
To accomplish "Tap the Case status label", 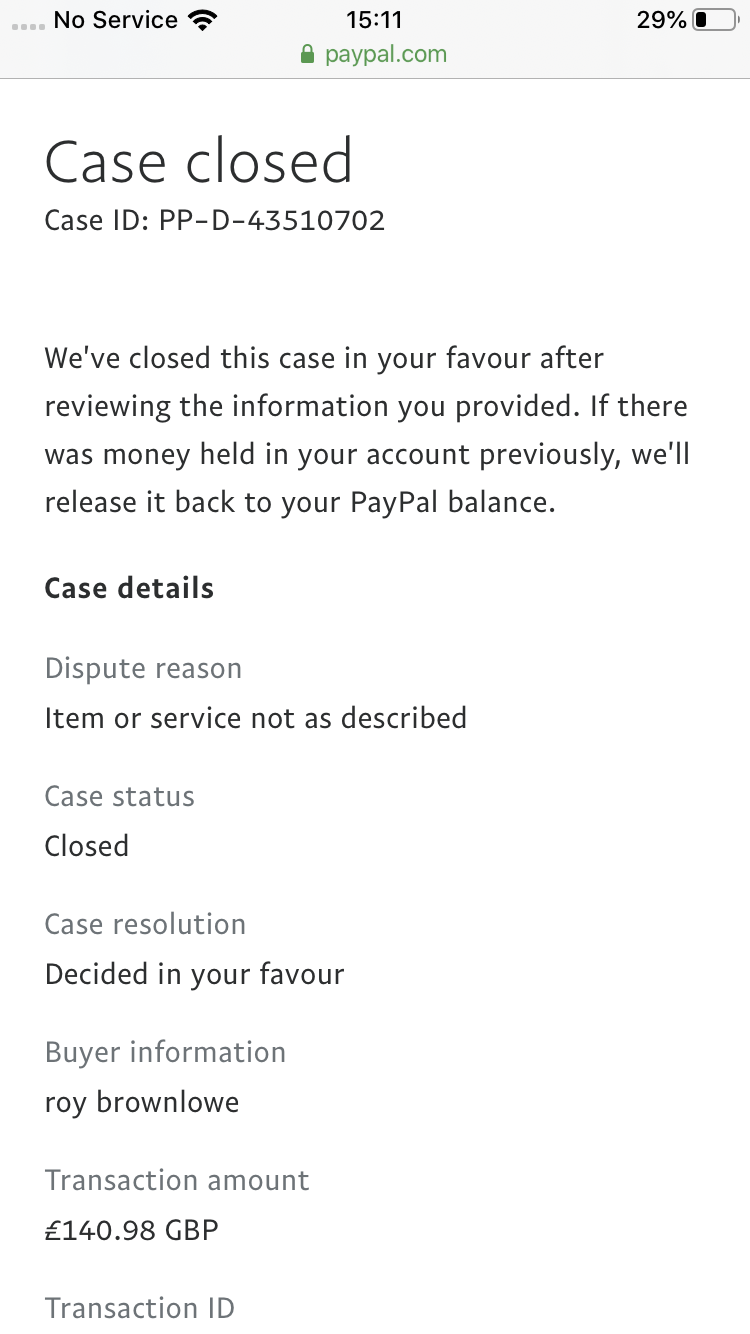I will point(120,796).
